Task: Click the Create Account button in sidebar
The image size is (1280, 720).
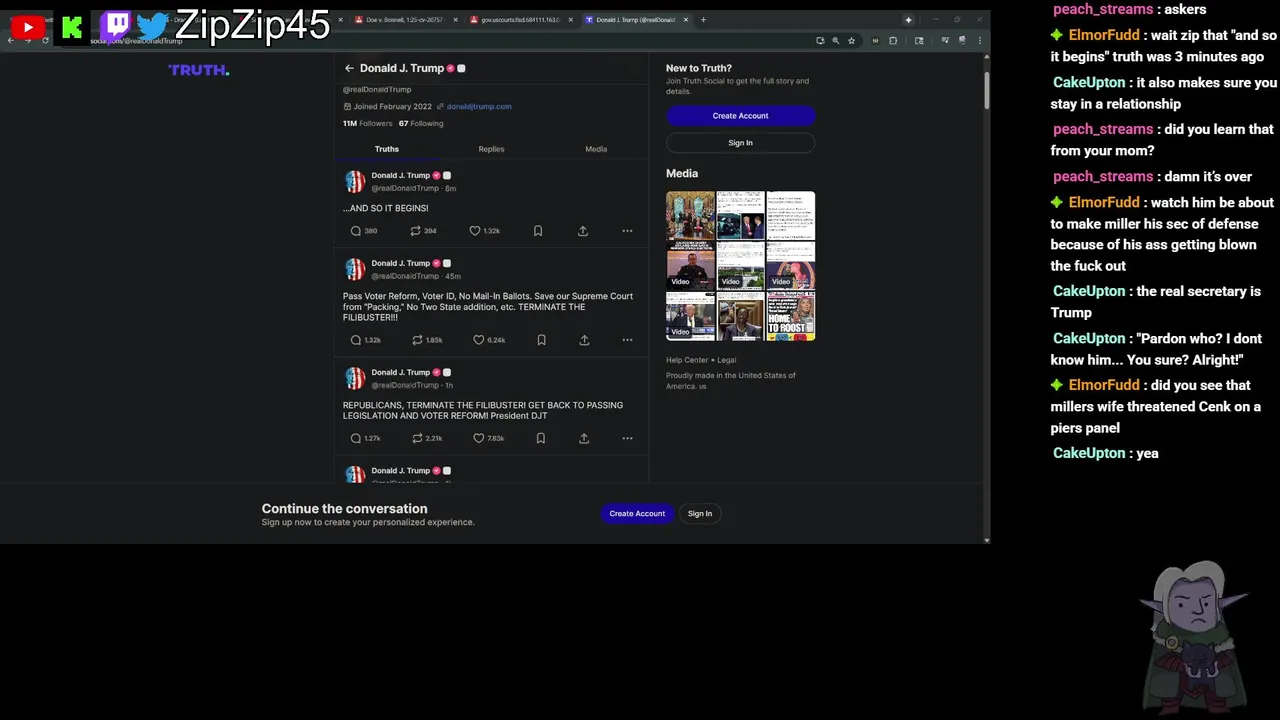Action: pos(740,116)
